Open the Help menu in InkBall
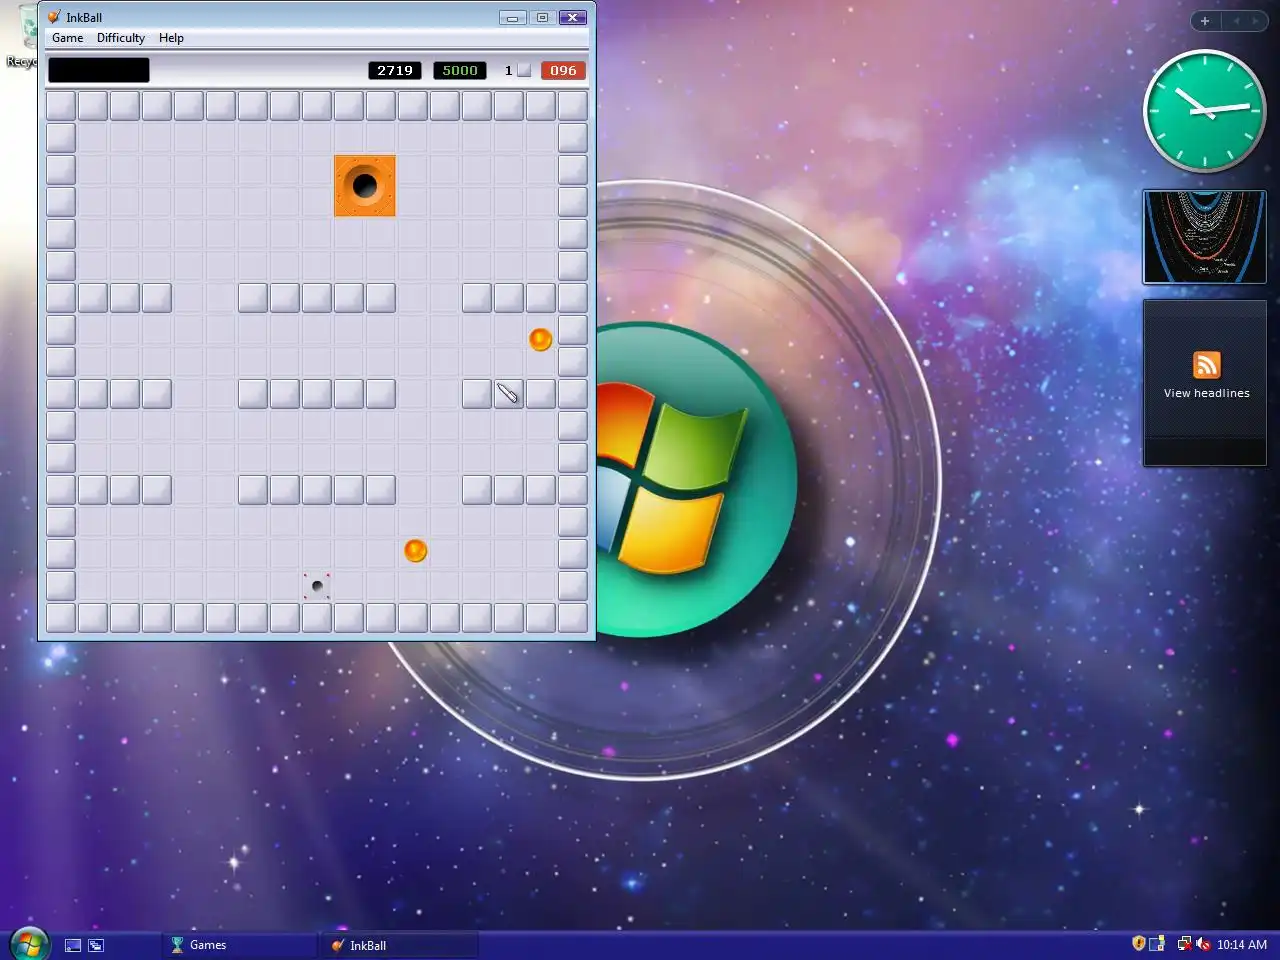1280x960 pixels. [x=171, y=38]
